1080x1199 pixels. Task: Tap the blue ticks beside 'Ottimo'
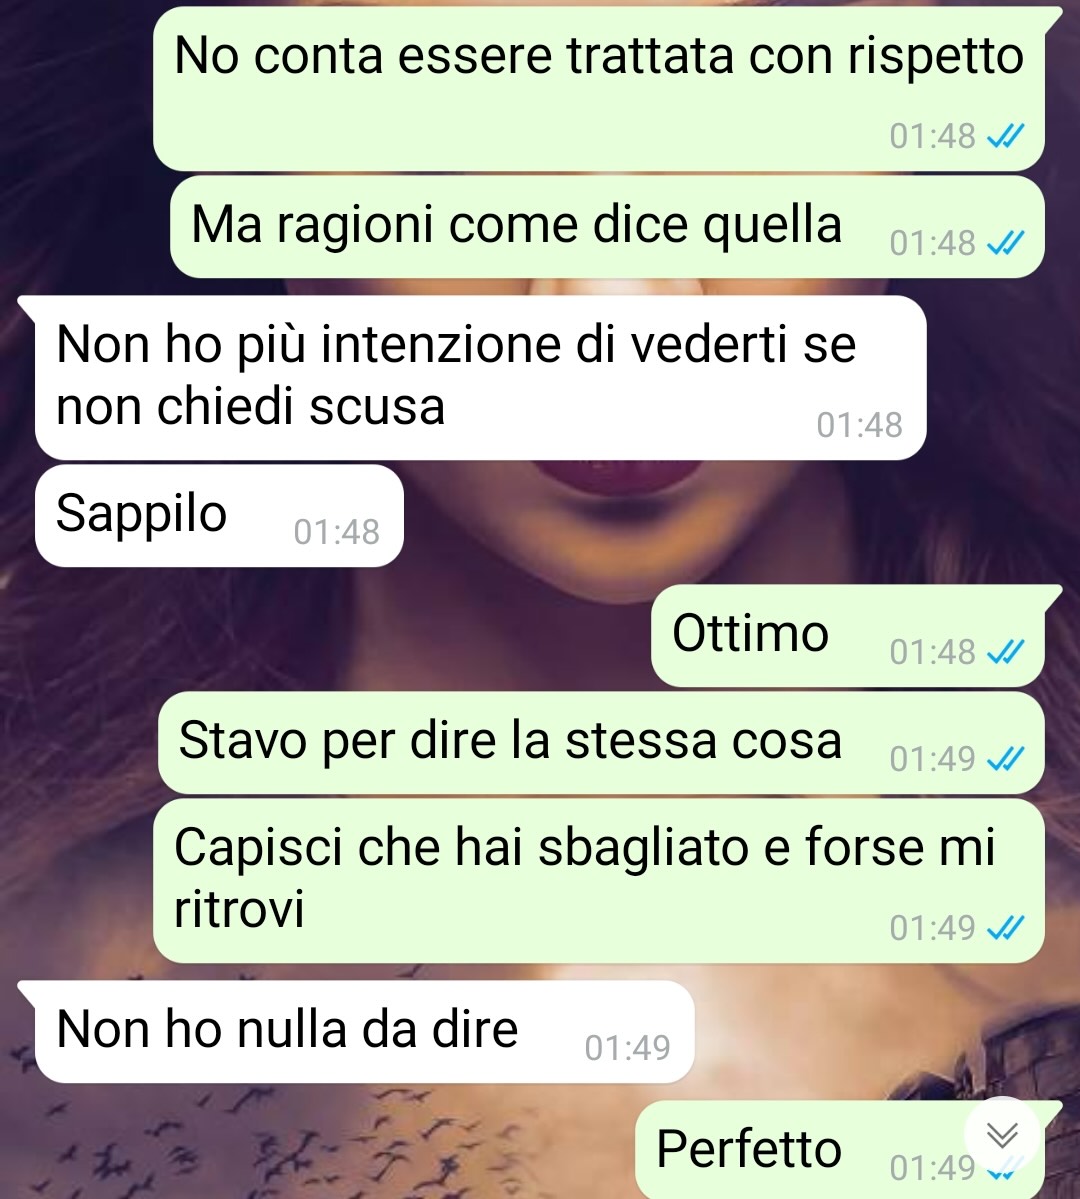click(x=1005, y=653)
